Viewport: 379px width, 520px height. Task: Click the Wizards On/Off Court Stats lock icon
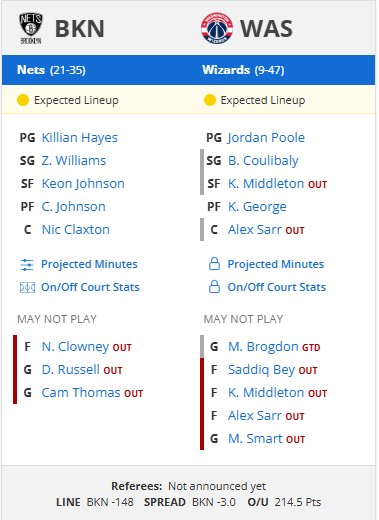[214, 287]
